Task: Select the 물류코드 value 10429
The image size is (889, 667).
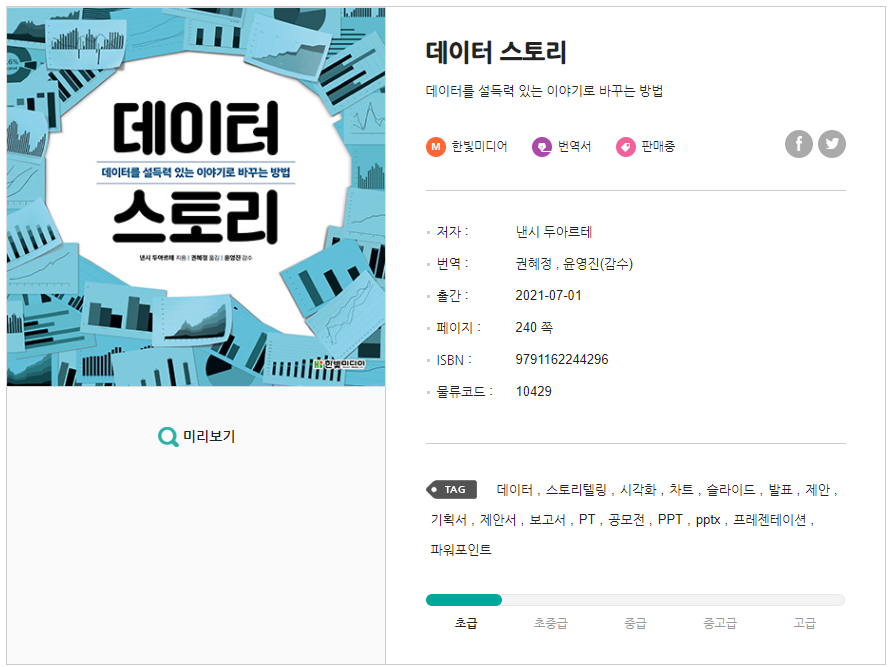Action: point(534,391)
